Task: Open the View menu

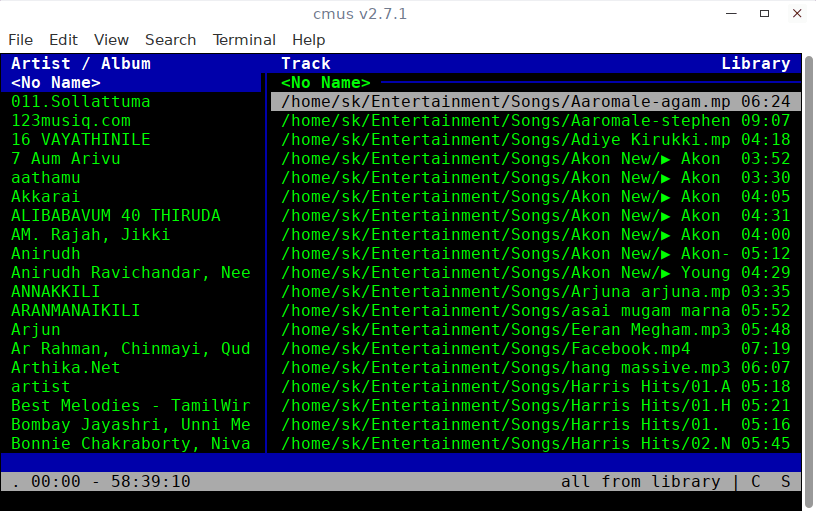Action: coord(111,40)
